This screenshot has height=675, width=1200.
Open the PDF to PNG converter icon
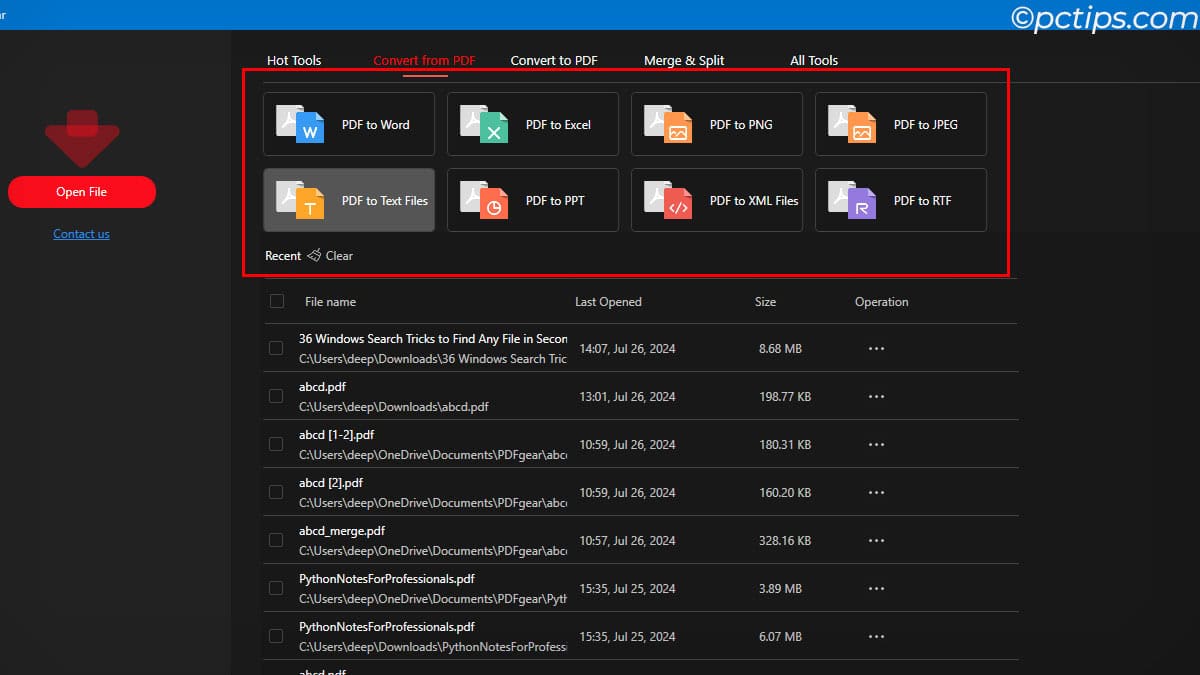[x=670, y=125]
